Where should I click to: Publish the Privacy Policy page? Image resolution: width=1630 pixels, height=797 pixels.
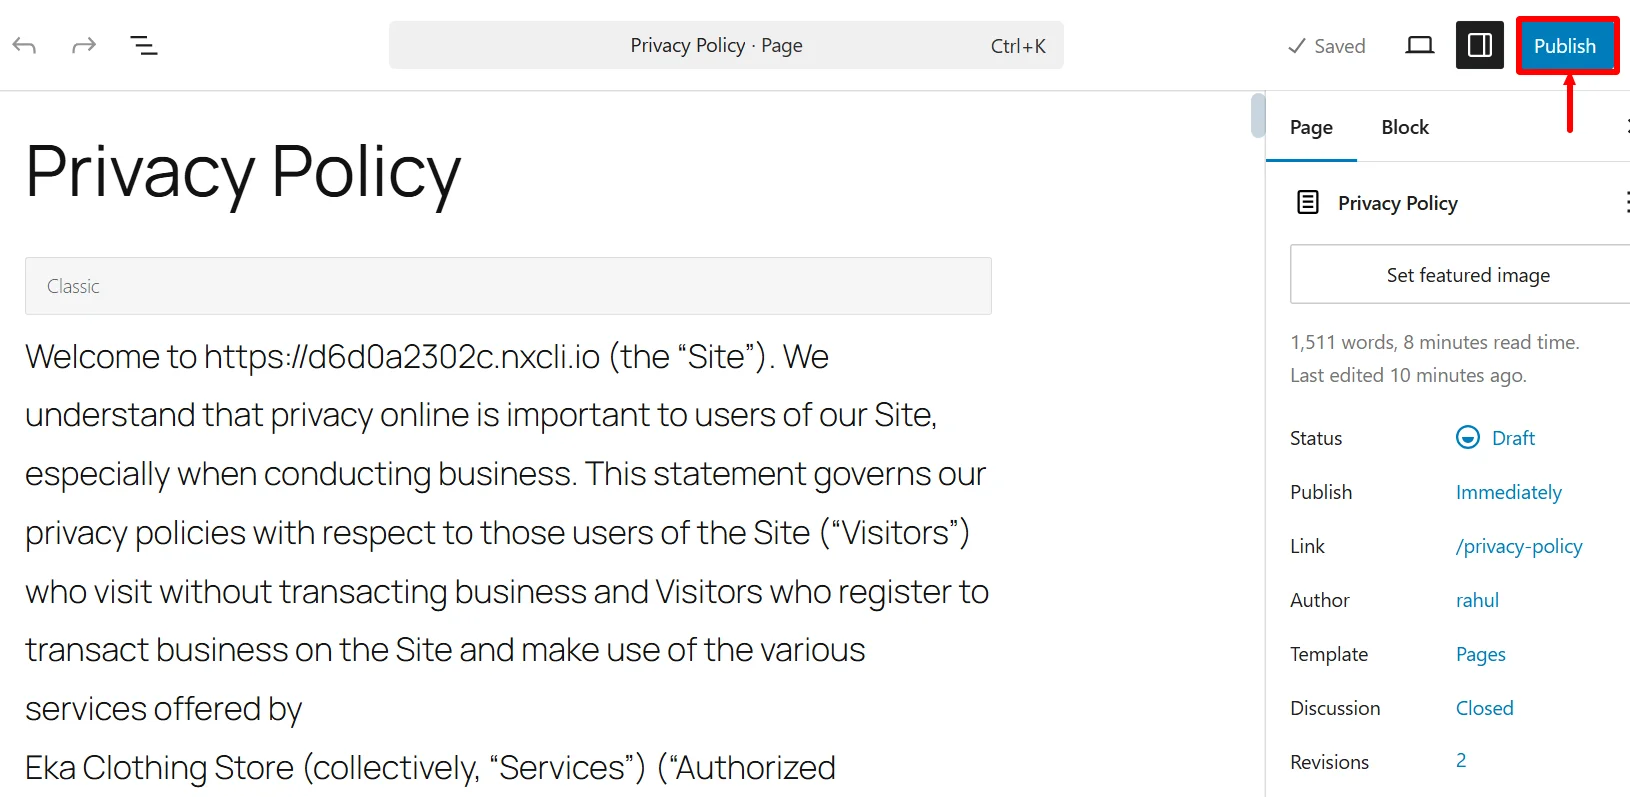coord(1566,45)
